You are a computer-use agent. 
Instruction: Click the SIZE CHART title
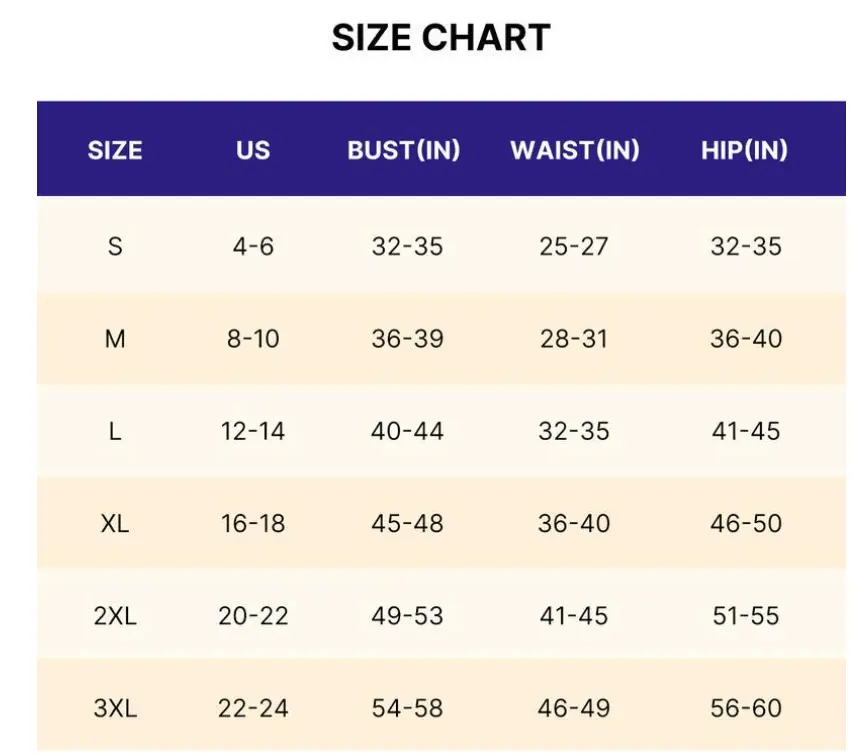[x=441, y=38]
